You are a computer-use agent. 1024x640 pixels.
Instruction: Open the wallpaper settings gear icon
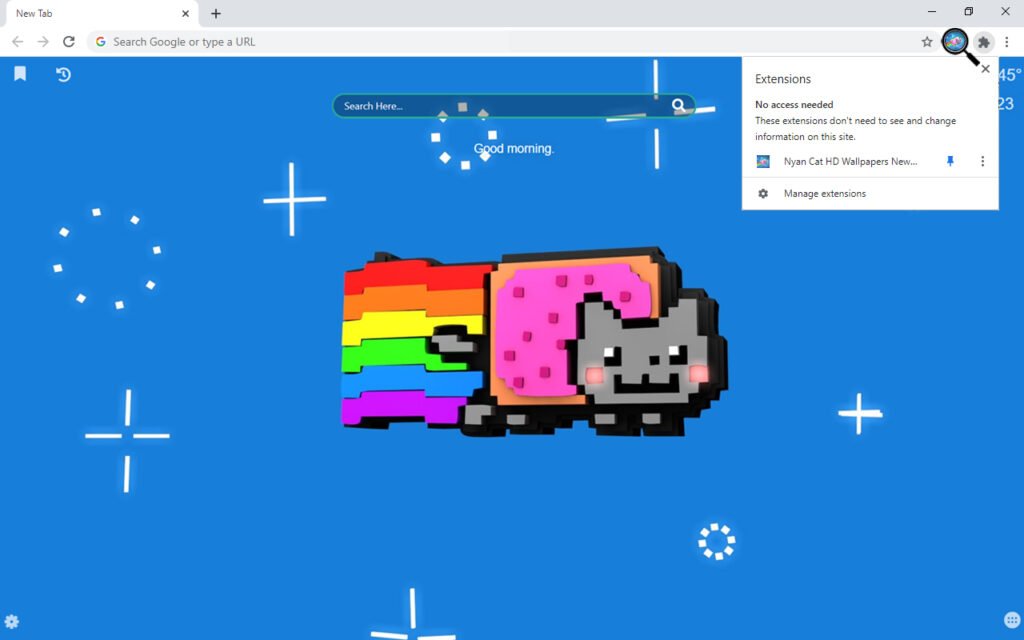(11, 621)
